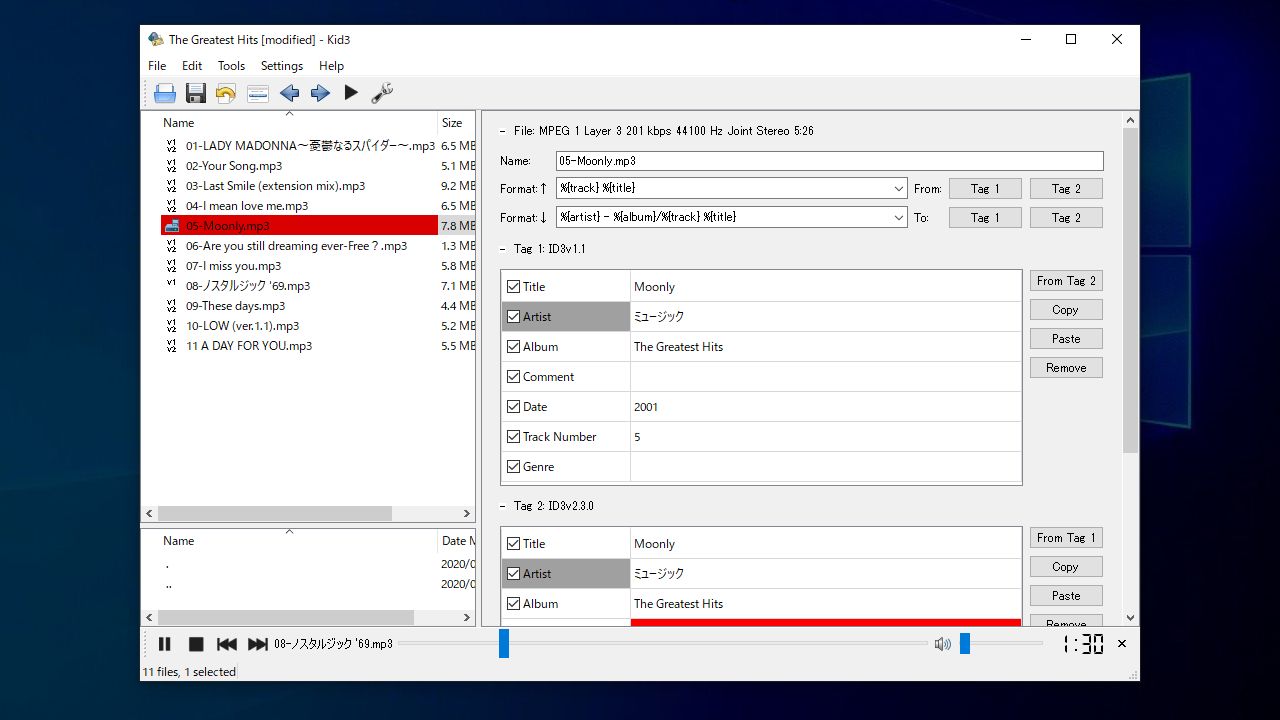Click the playback position slider handle
The height and width of the screenshot is (720, 1280).
[504, 643]
